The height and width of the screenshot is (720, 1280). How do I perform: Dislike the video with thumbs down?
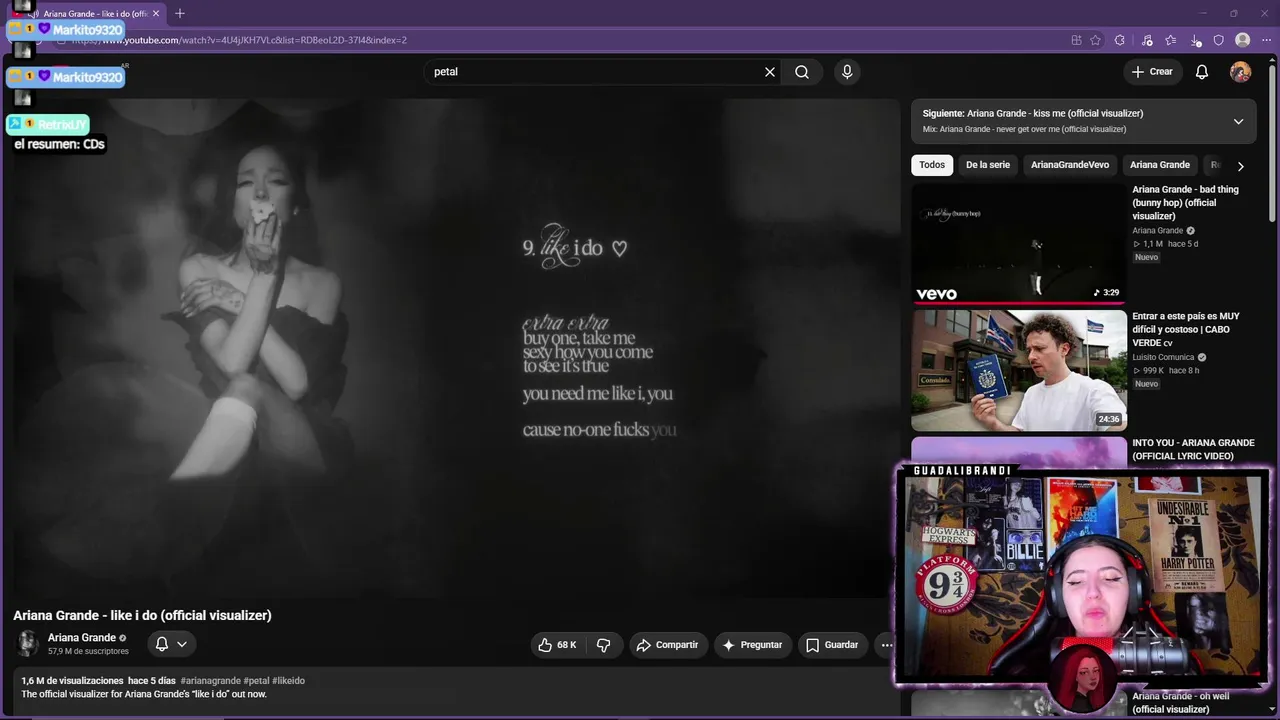(x=604, y=645)
